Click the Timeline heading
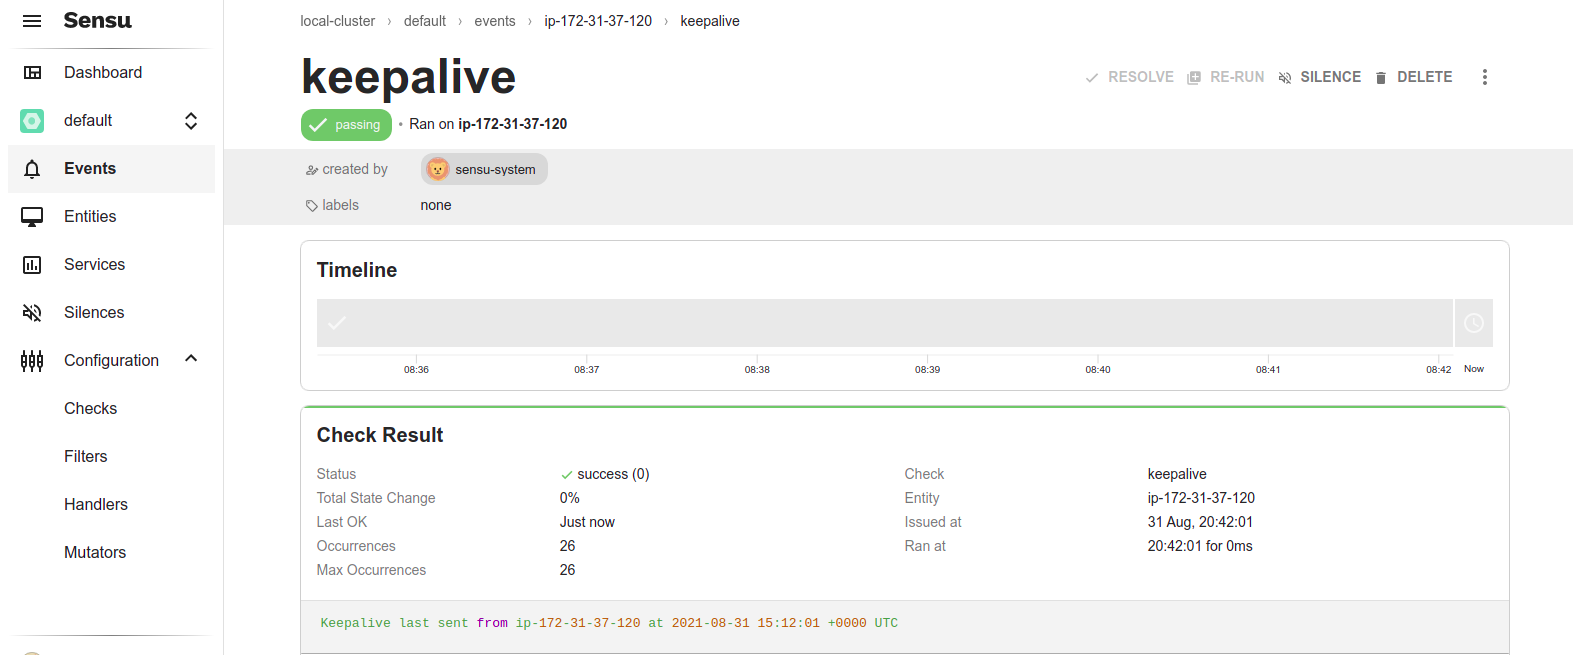Screen dimensions: 1573x655 (x=357, y=270)
